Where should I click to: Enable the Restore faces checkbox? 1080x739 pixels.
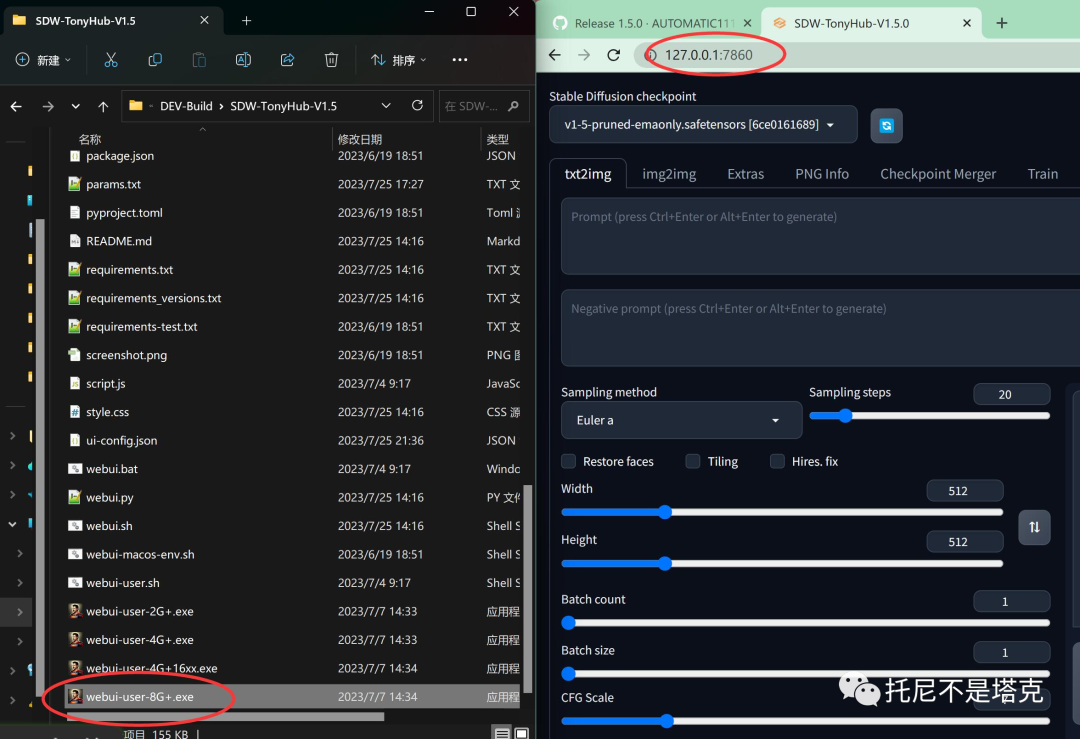coord(568,461)
